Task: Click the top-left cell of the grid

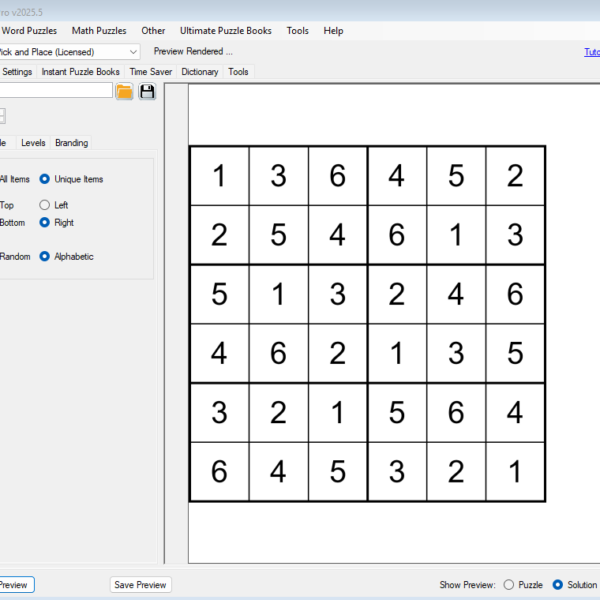Action: pos(219,176)
